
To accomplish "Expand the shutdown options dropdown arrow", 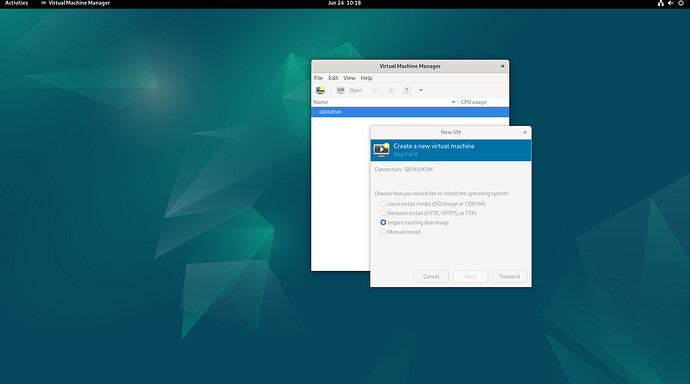I will click(421, 90).
